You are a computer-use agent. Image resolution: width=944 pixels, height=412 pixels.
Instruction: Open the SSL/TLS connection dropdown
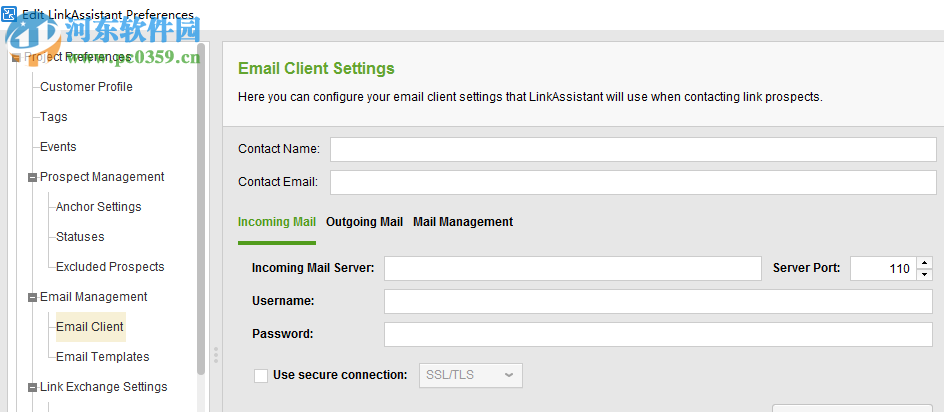point(471,375)
